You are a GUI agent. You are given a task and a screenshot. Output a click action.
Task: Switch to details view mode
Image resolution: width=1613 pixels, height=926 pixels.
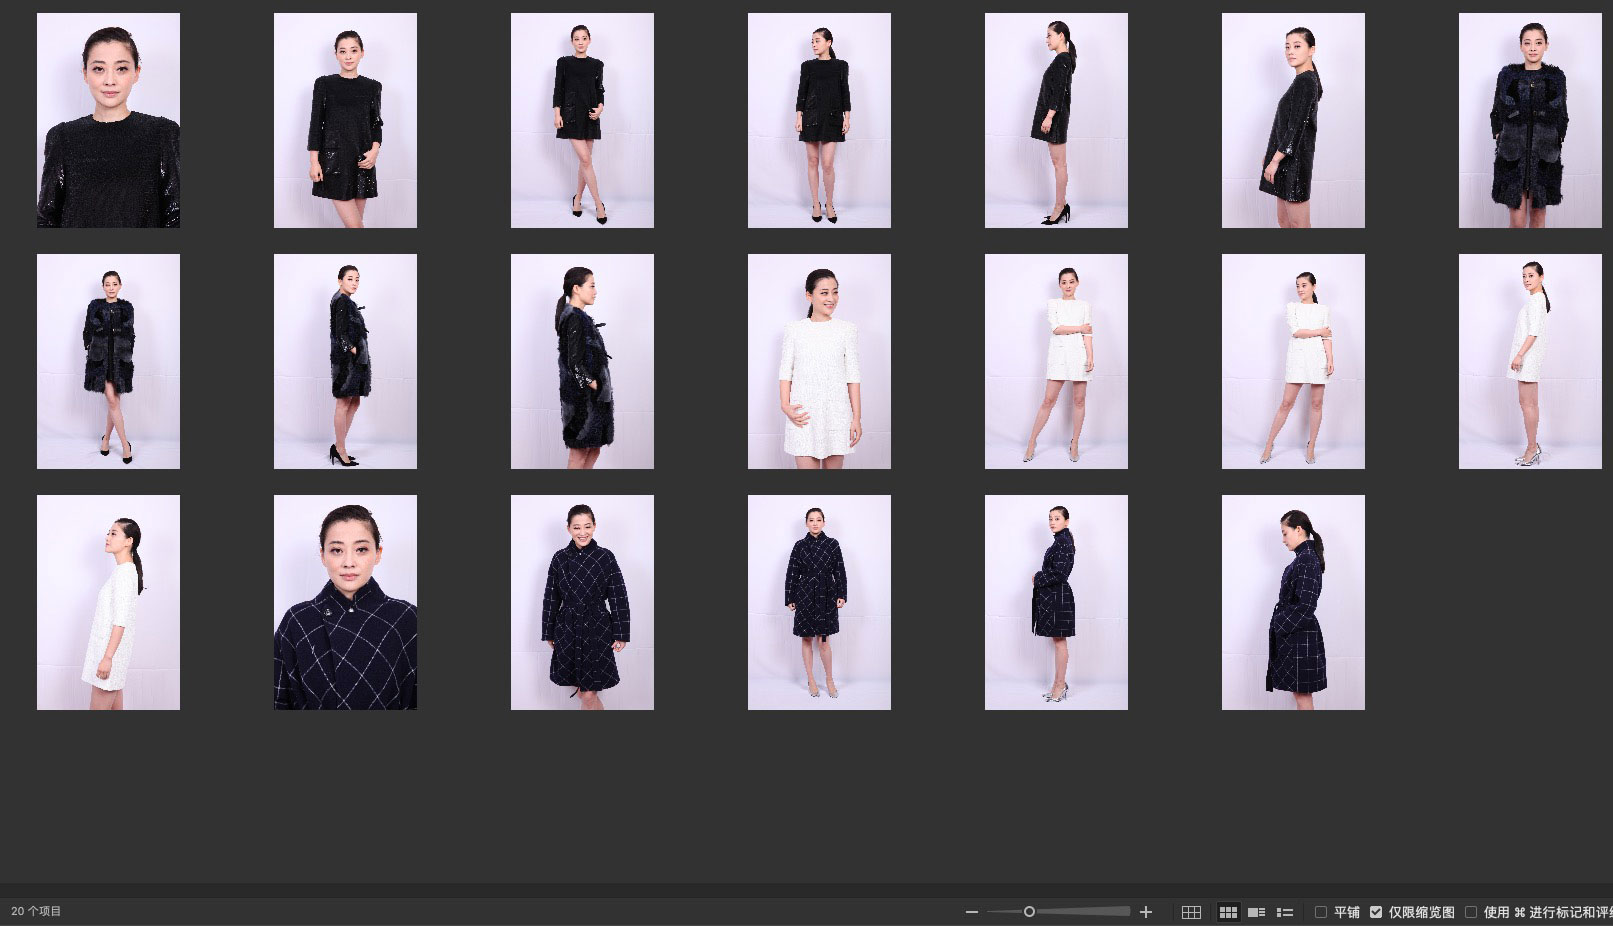(x=1257, y=912)
